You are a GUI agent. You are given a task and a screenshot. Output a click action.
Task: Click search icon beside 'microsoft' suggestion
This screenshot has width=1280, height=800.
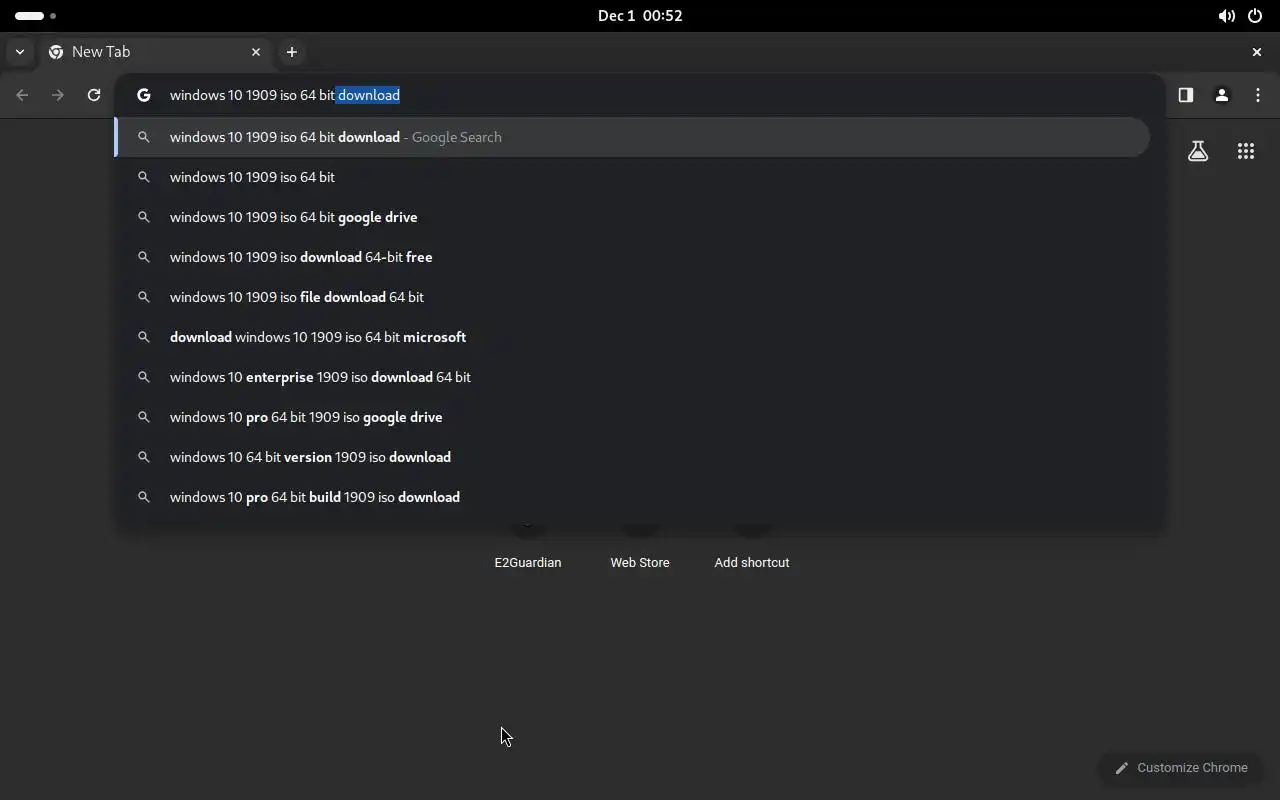(144, 337)
